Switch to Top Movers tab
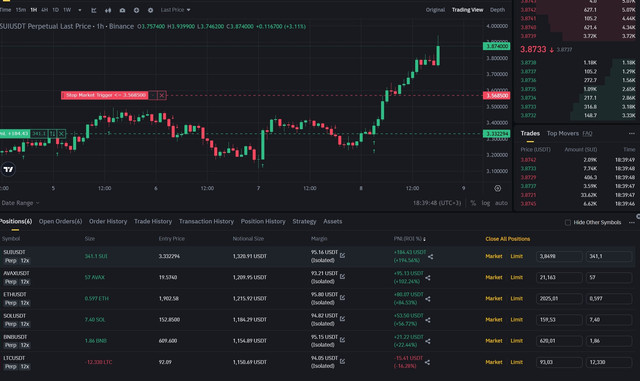 (x=562, y=134)
